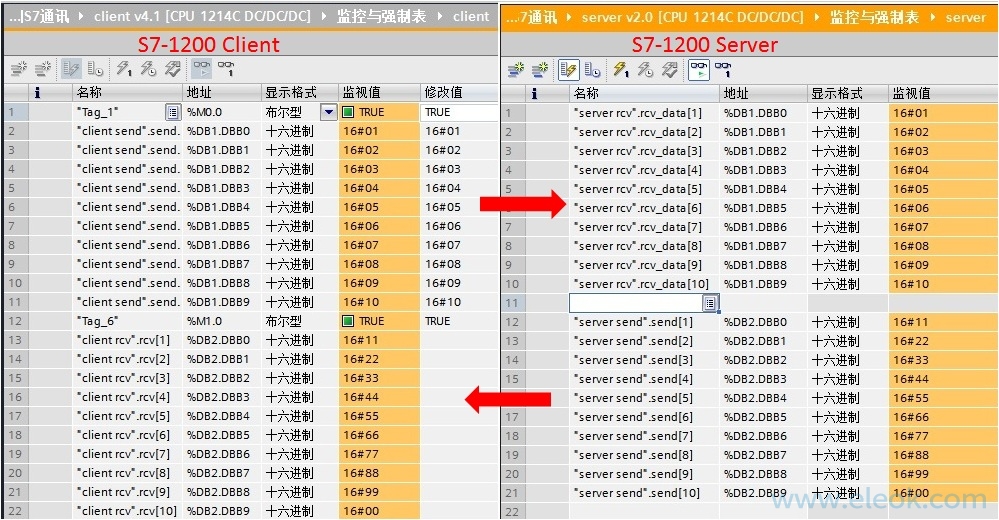Toggle modify columns icon in Server toolbar
The height and width of the screenshot is (520, 999).
click(568, 69)
